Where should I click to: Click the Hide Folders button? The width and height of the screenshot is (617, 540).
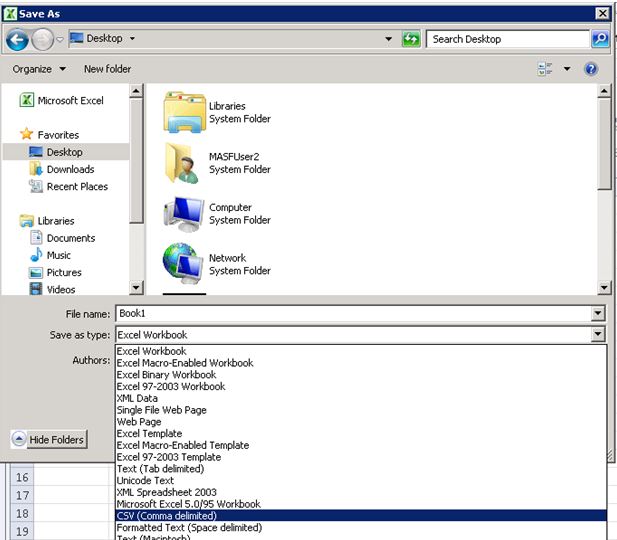[49, 439]
